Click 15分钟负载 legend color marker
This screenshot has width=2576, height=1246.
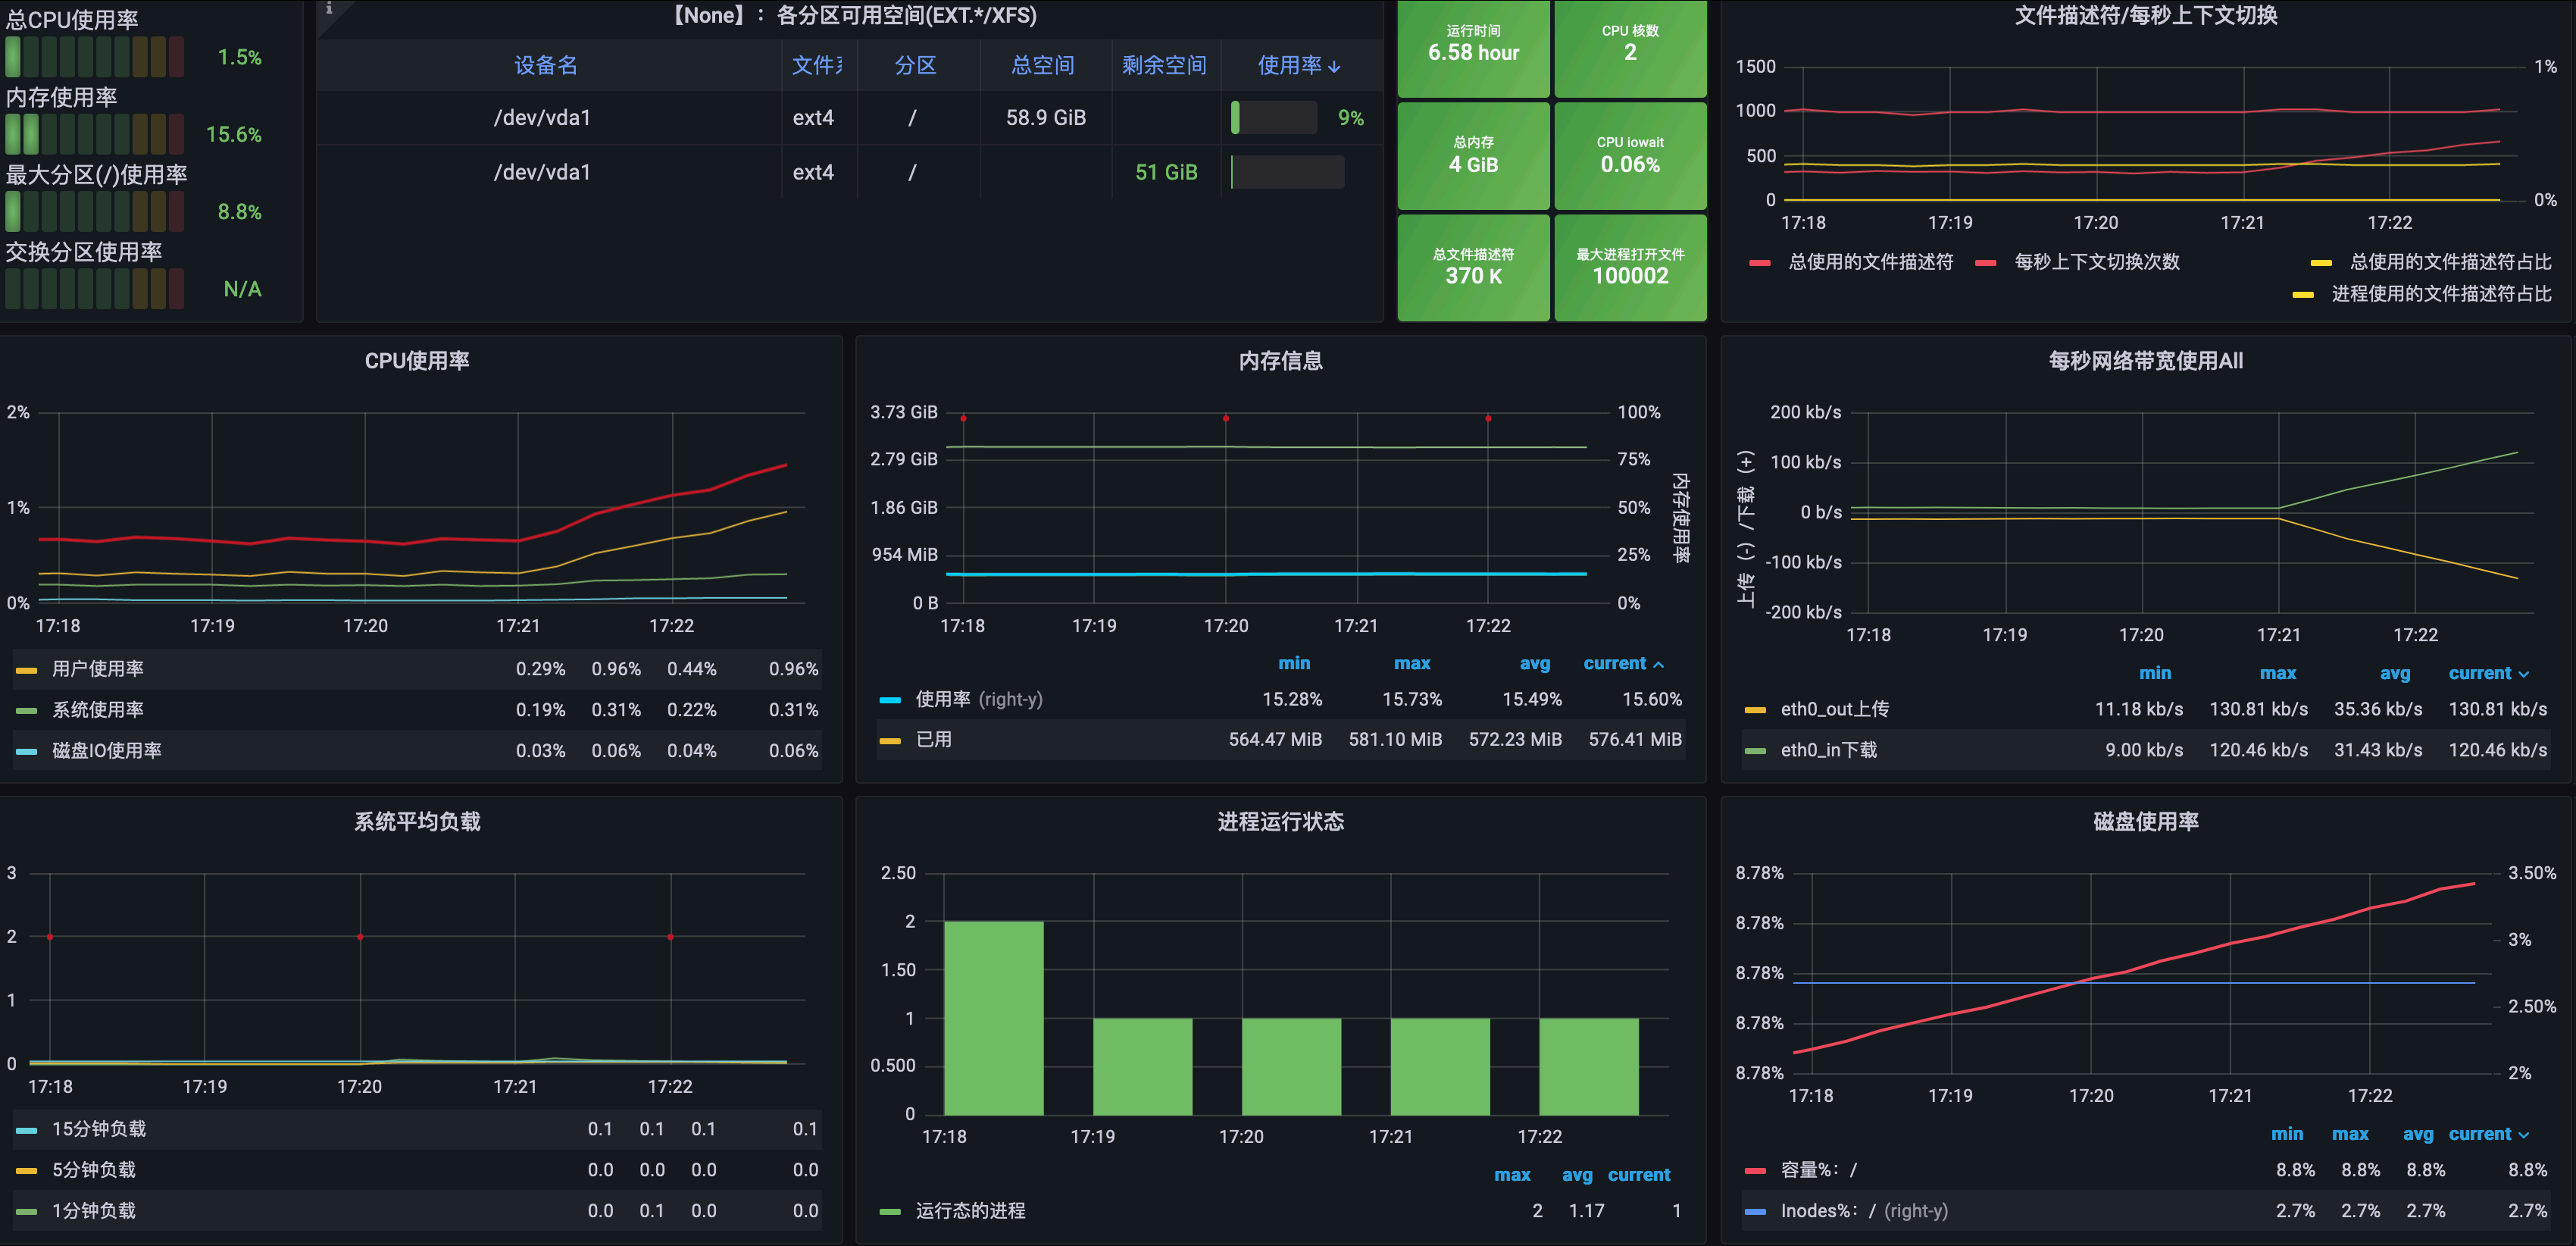point(27,1130)
